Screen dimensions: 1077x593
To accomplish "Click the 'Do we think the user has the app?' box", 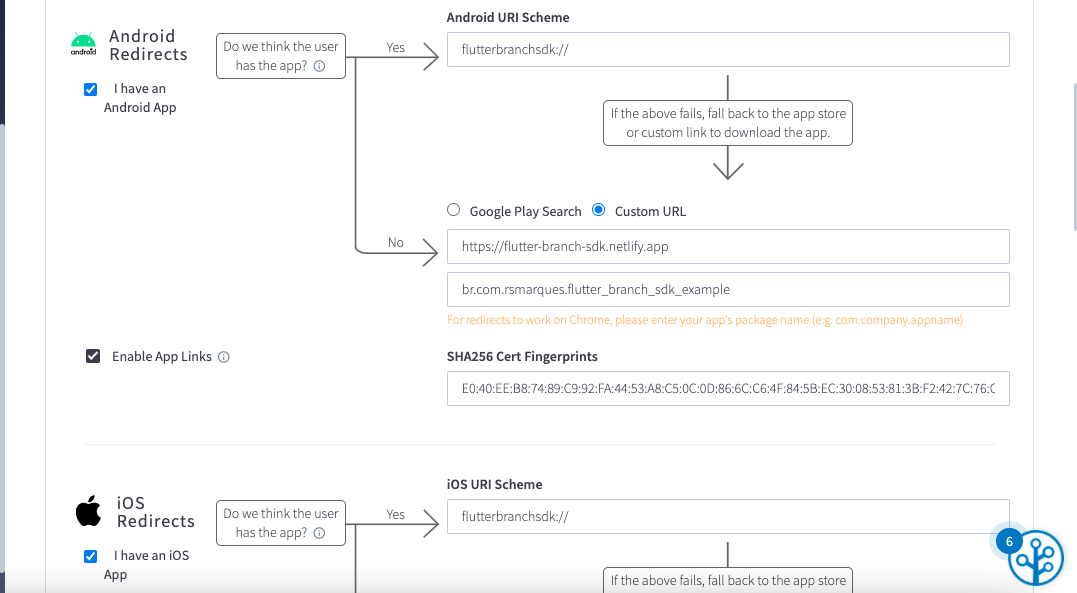I will click(280, 57).
